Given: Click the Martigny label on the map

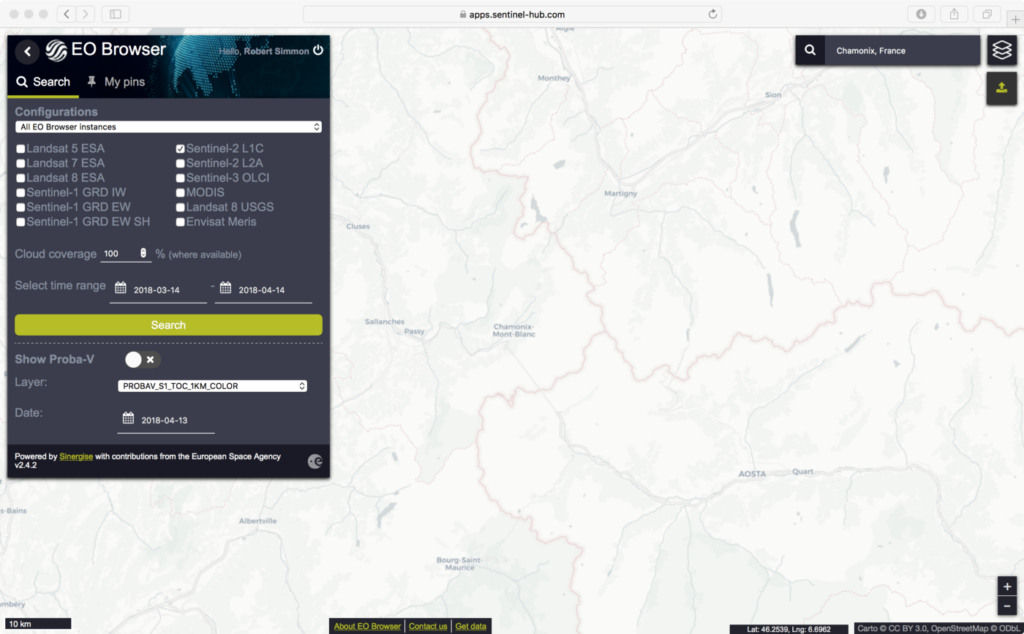Looking at the screenshot, I should (x=620, y=193).
